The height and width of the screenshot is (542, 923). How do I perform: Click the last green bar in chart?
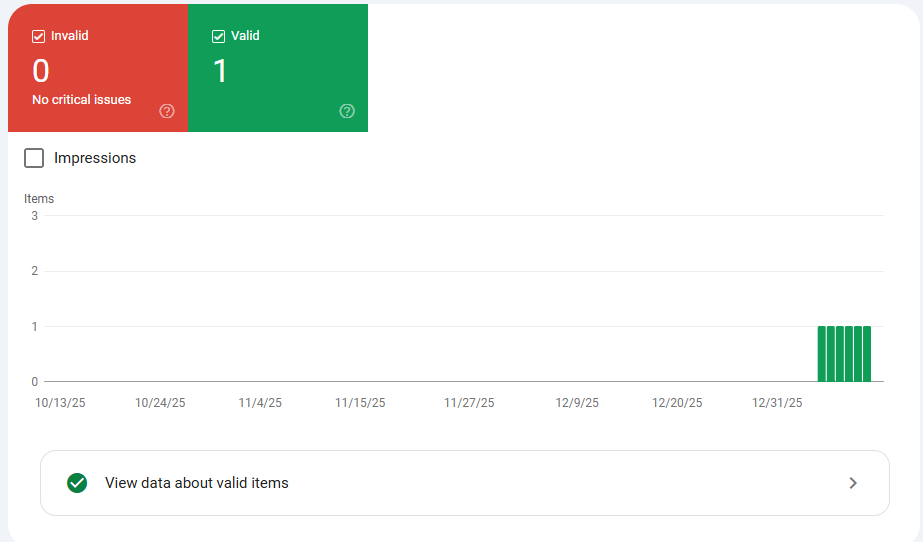867,354
